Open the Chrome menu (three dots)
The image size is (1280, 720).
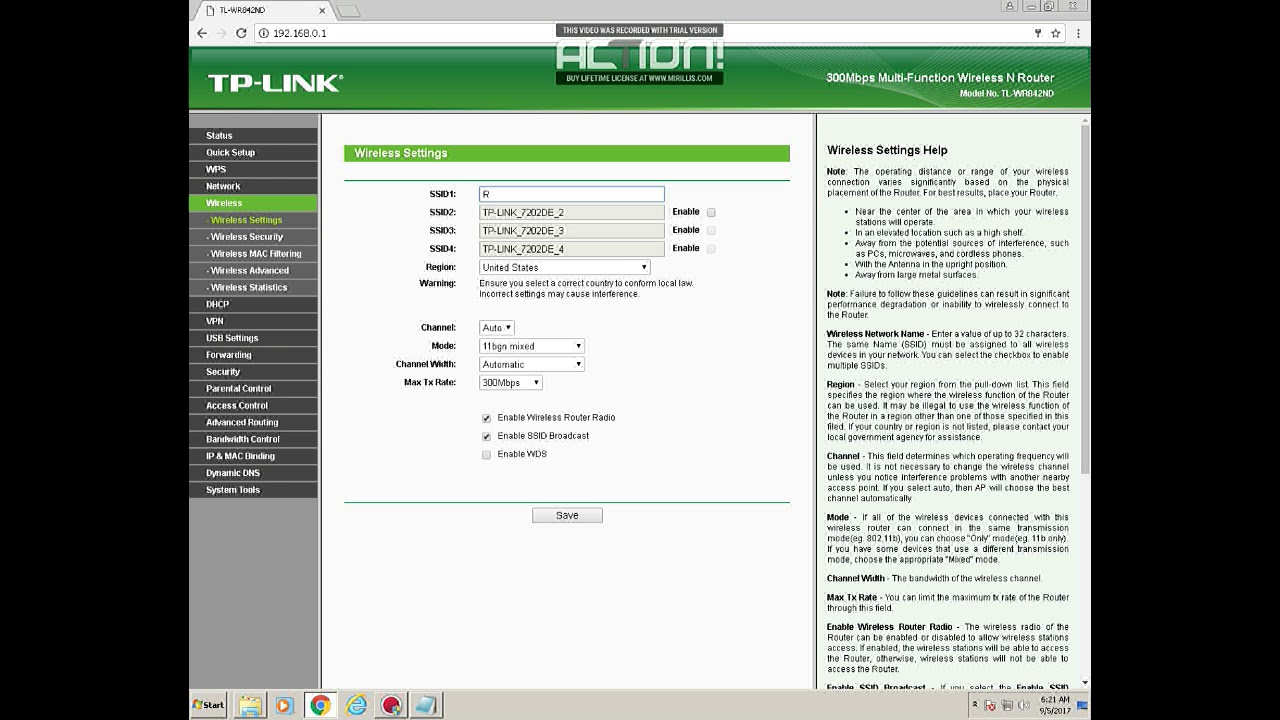click(1078, 33)
